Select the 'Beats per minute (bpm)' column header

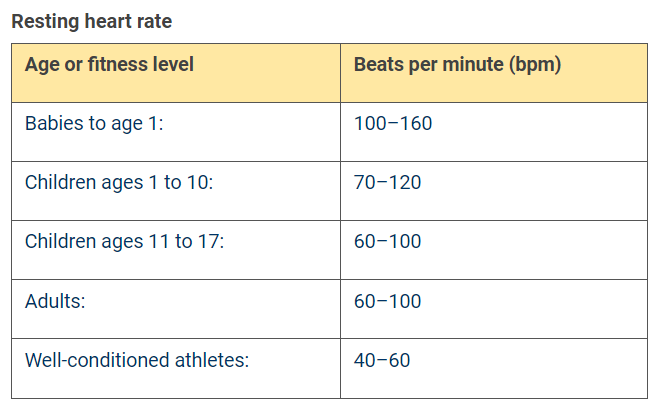457,65
